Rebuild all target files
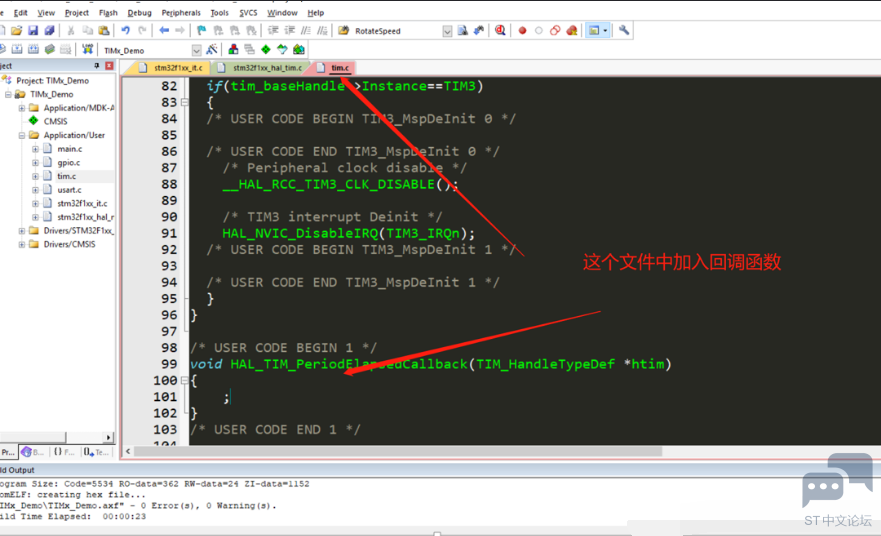The width and height of the screenshot is (881, 536). point(33,49)
